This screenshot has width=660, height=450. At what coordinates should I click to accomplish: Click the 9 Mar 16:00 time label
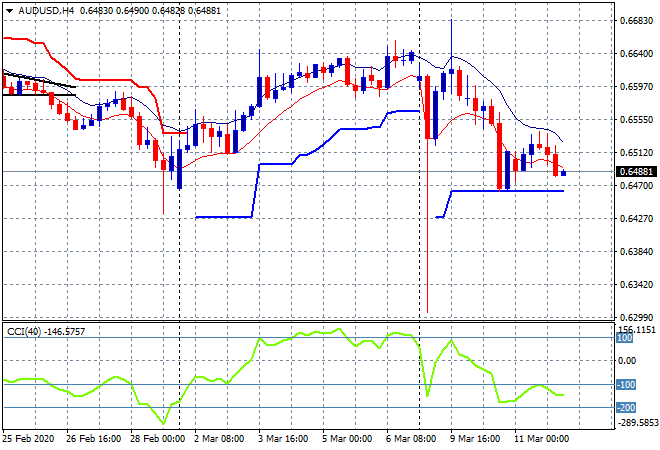[475, 439]
